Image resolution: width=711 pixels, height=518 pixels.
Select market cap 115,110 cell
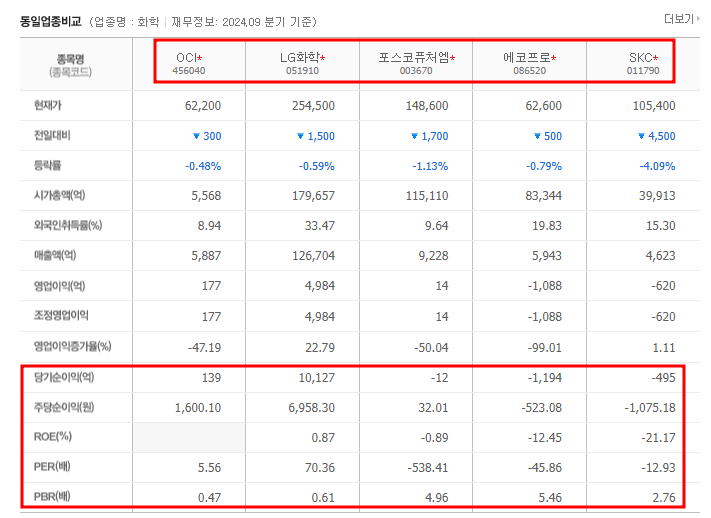[x=427, y=195]
